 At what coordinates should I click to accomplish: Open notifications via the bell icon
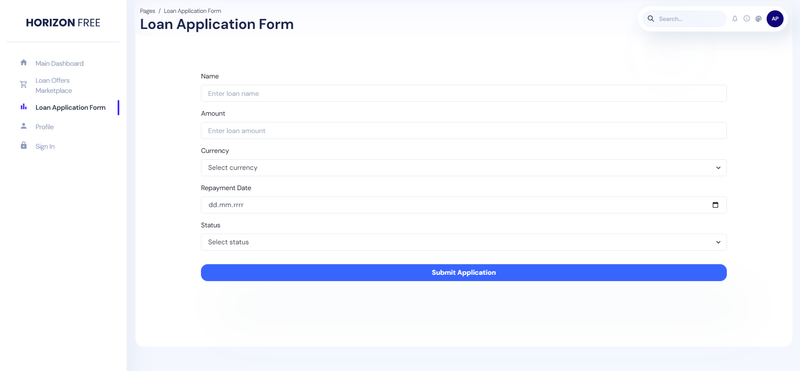tap(735, 19)
